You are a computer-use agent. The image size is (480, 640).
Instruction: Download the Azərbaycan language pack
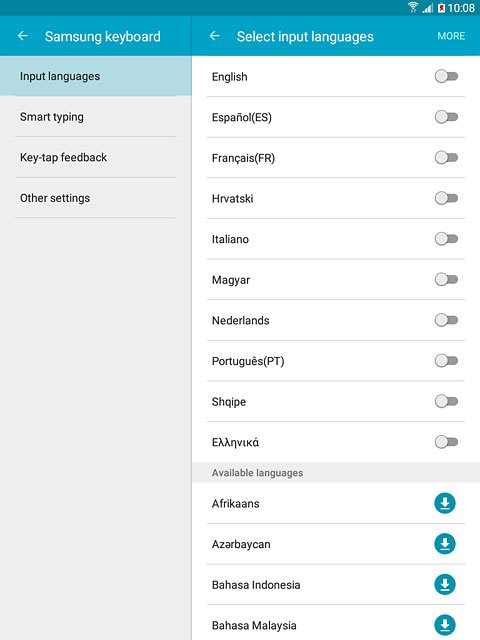[444, 544]
